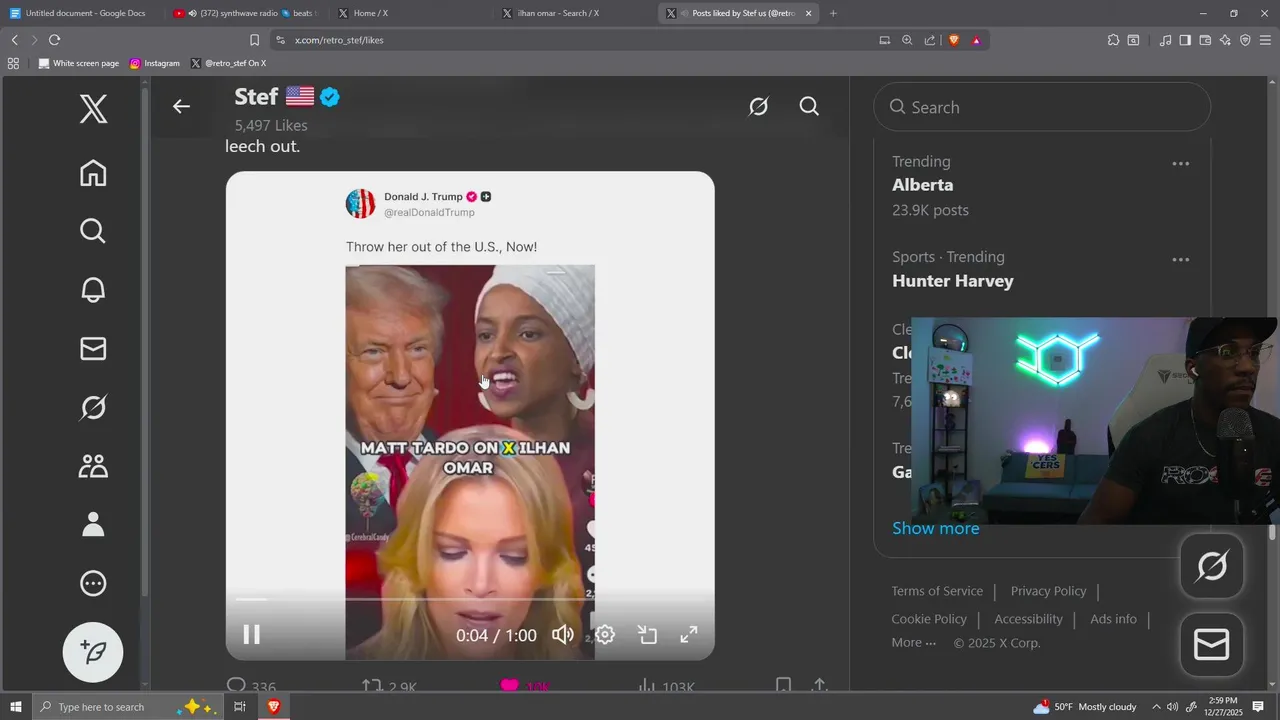The height and width of the screenshot is (720, 1280).
Task: Open Brave Rewards triangle icon
Action: (x=976, y=40)
